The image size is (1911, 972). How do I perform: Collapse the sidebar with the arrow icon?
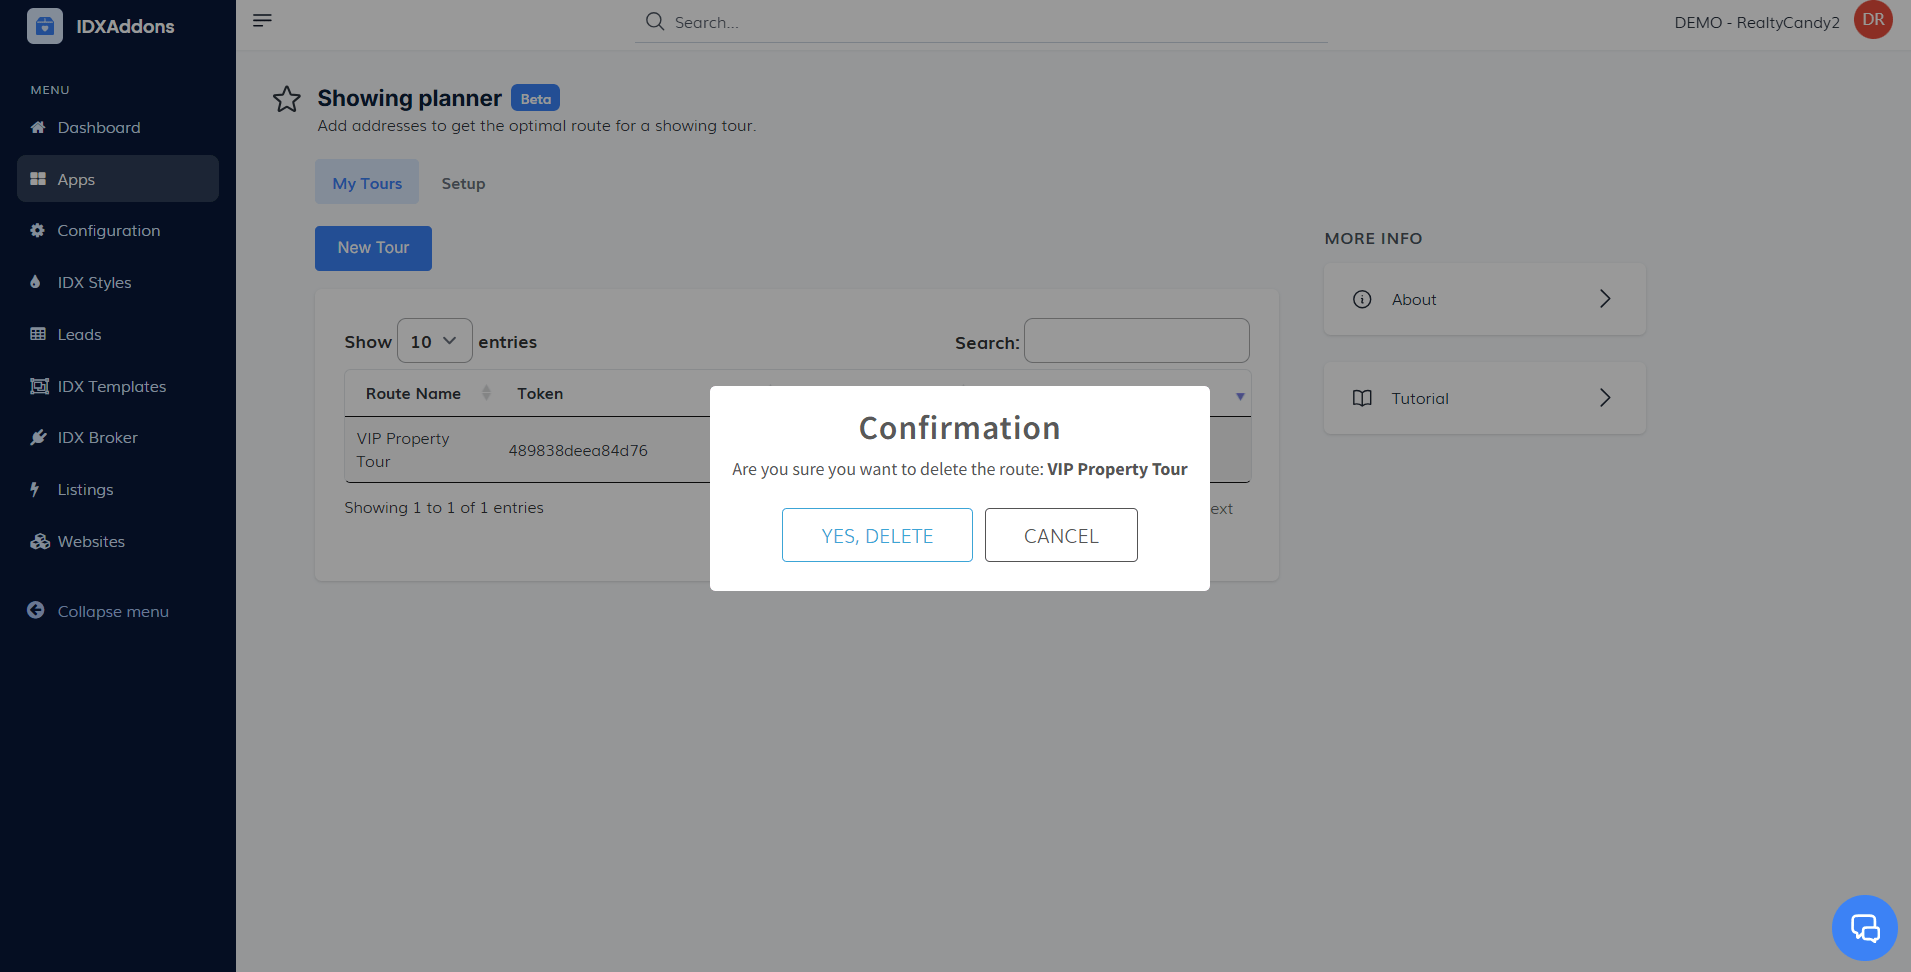36,611
